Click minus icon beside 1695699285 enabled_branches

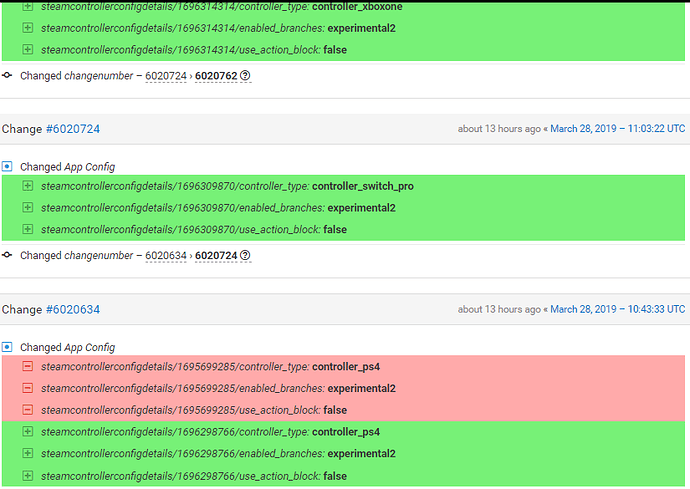coord(28,388)
